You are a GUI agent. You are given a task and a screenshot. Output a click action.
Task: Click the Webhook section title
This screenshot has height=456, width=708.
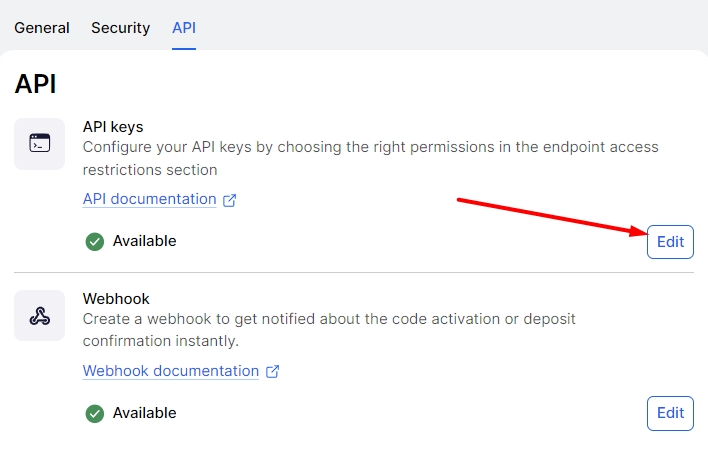pos(116,299)
